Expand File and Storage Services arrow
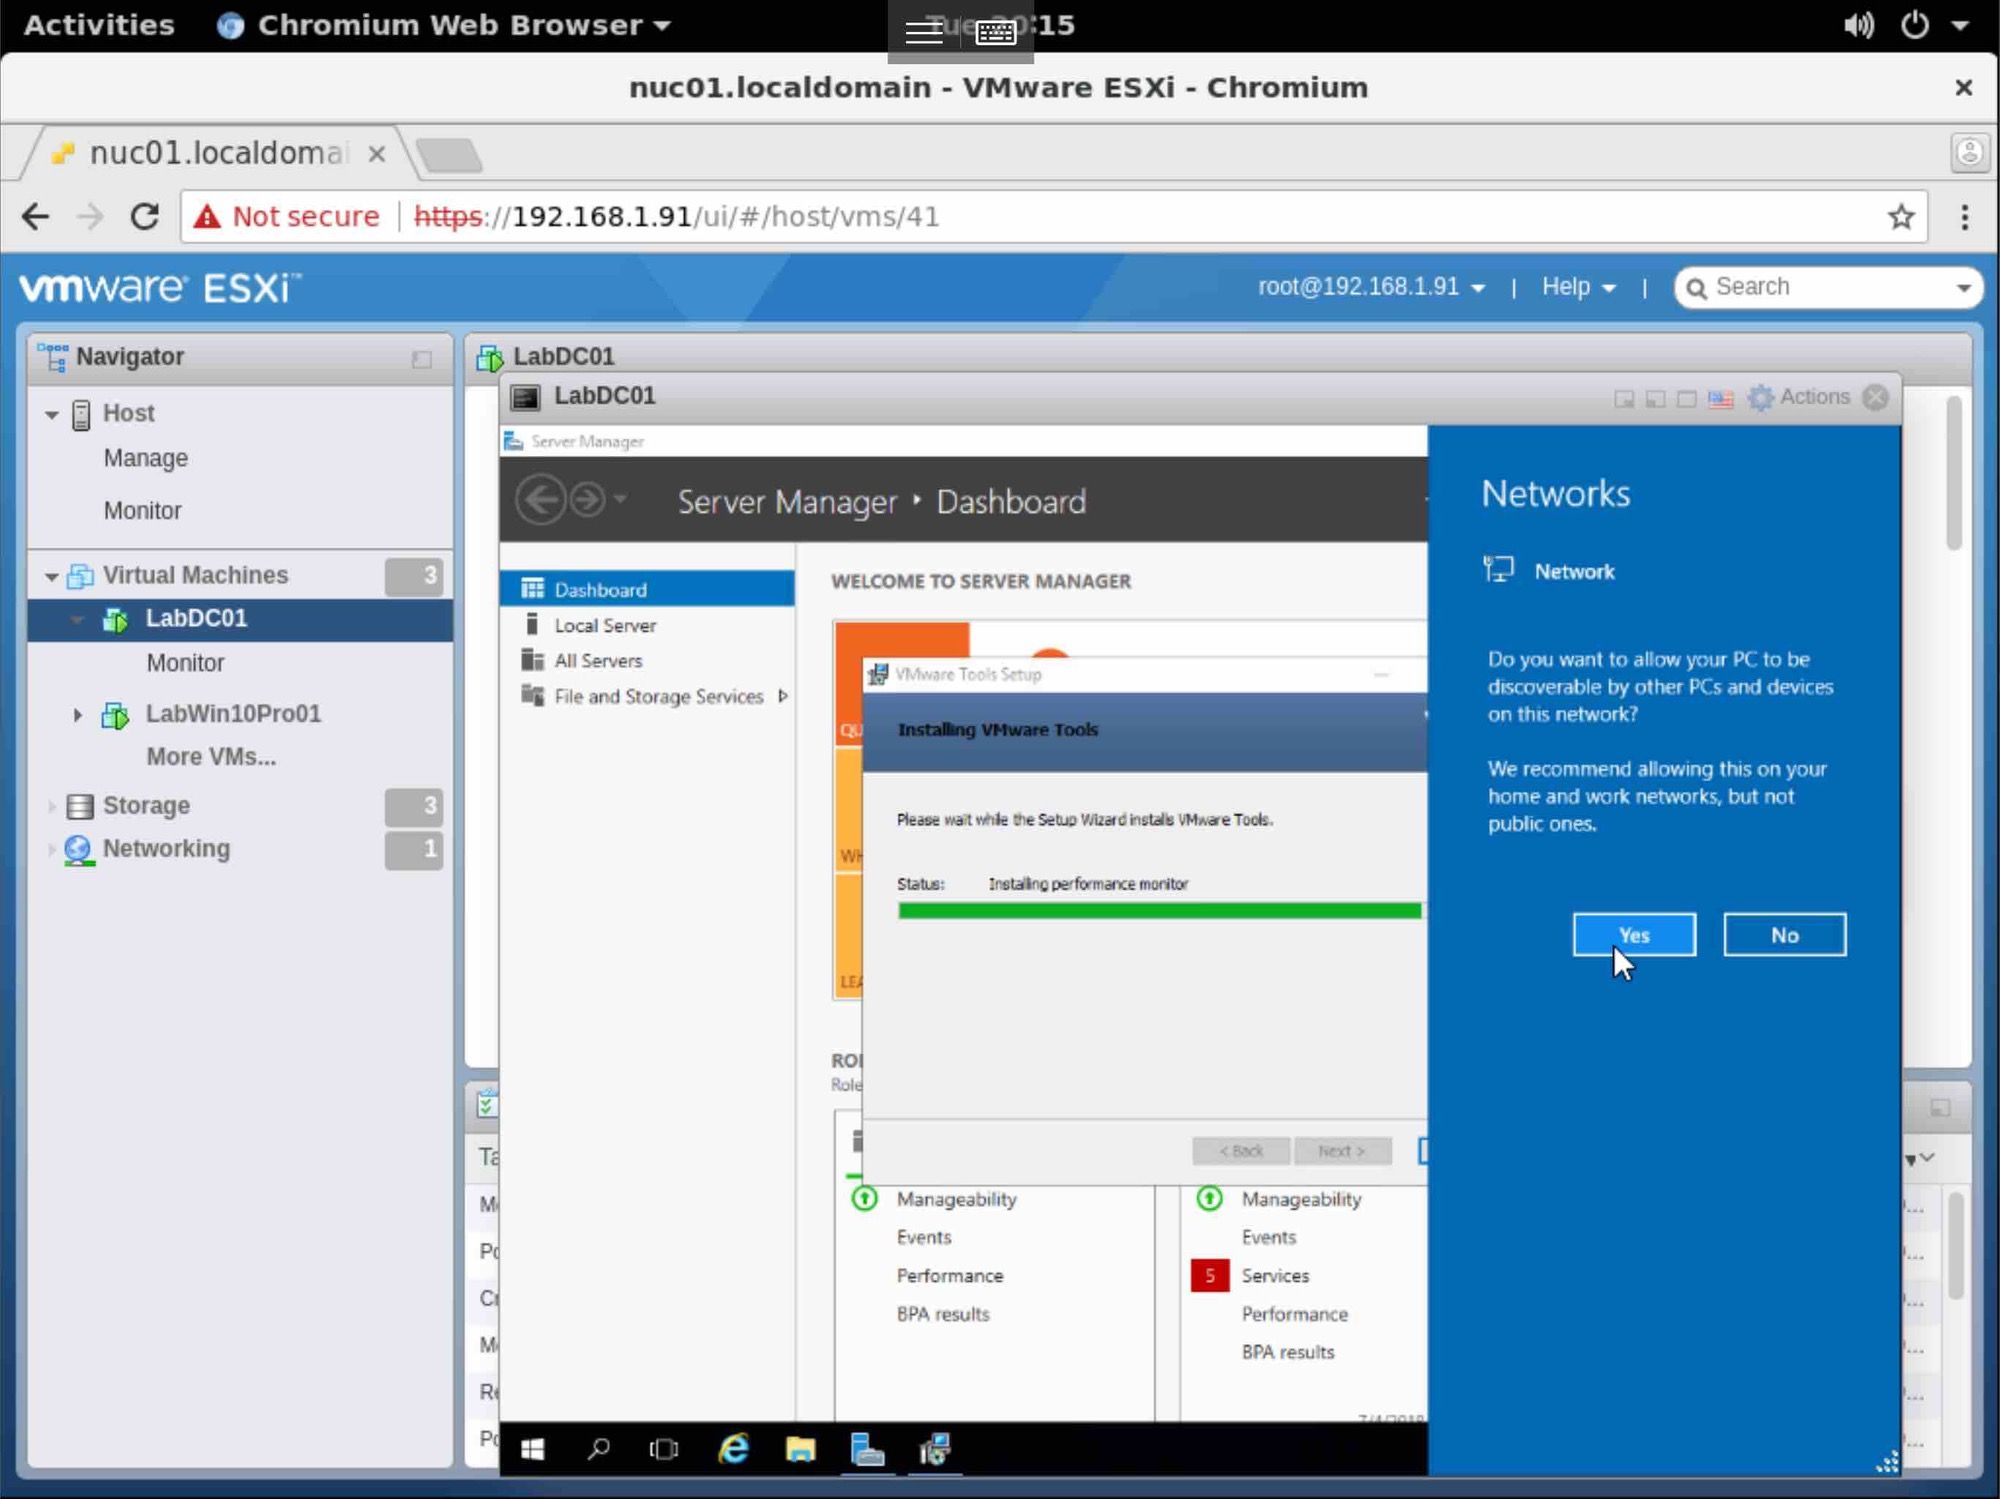The image size is (2000, 1499). (782, 696)
